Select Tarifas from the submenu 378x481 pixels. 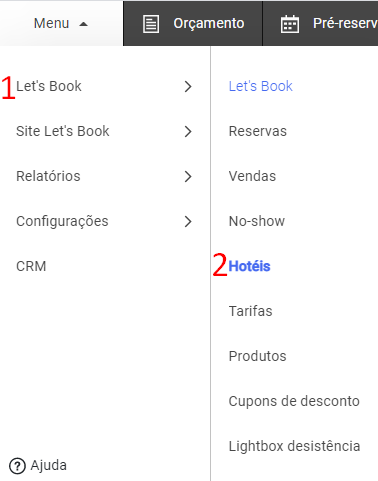click(250, 311)
